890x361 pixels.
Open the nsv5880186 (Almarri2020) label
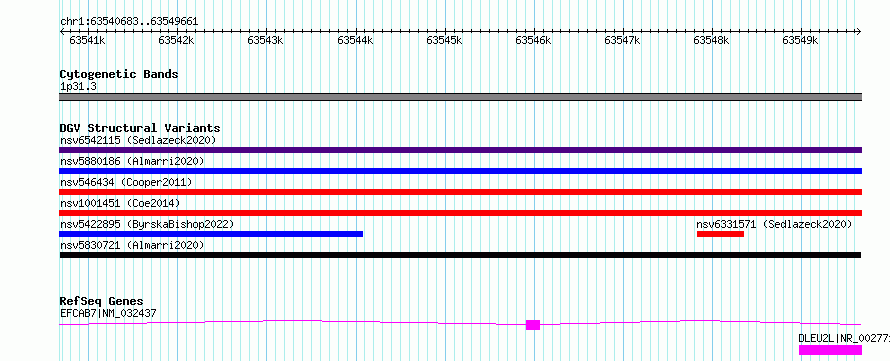click(132, 161)
